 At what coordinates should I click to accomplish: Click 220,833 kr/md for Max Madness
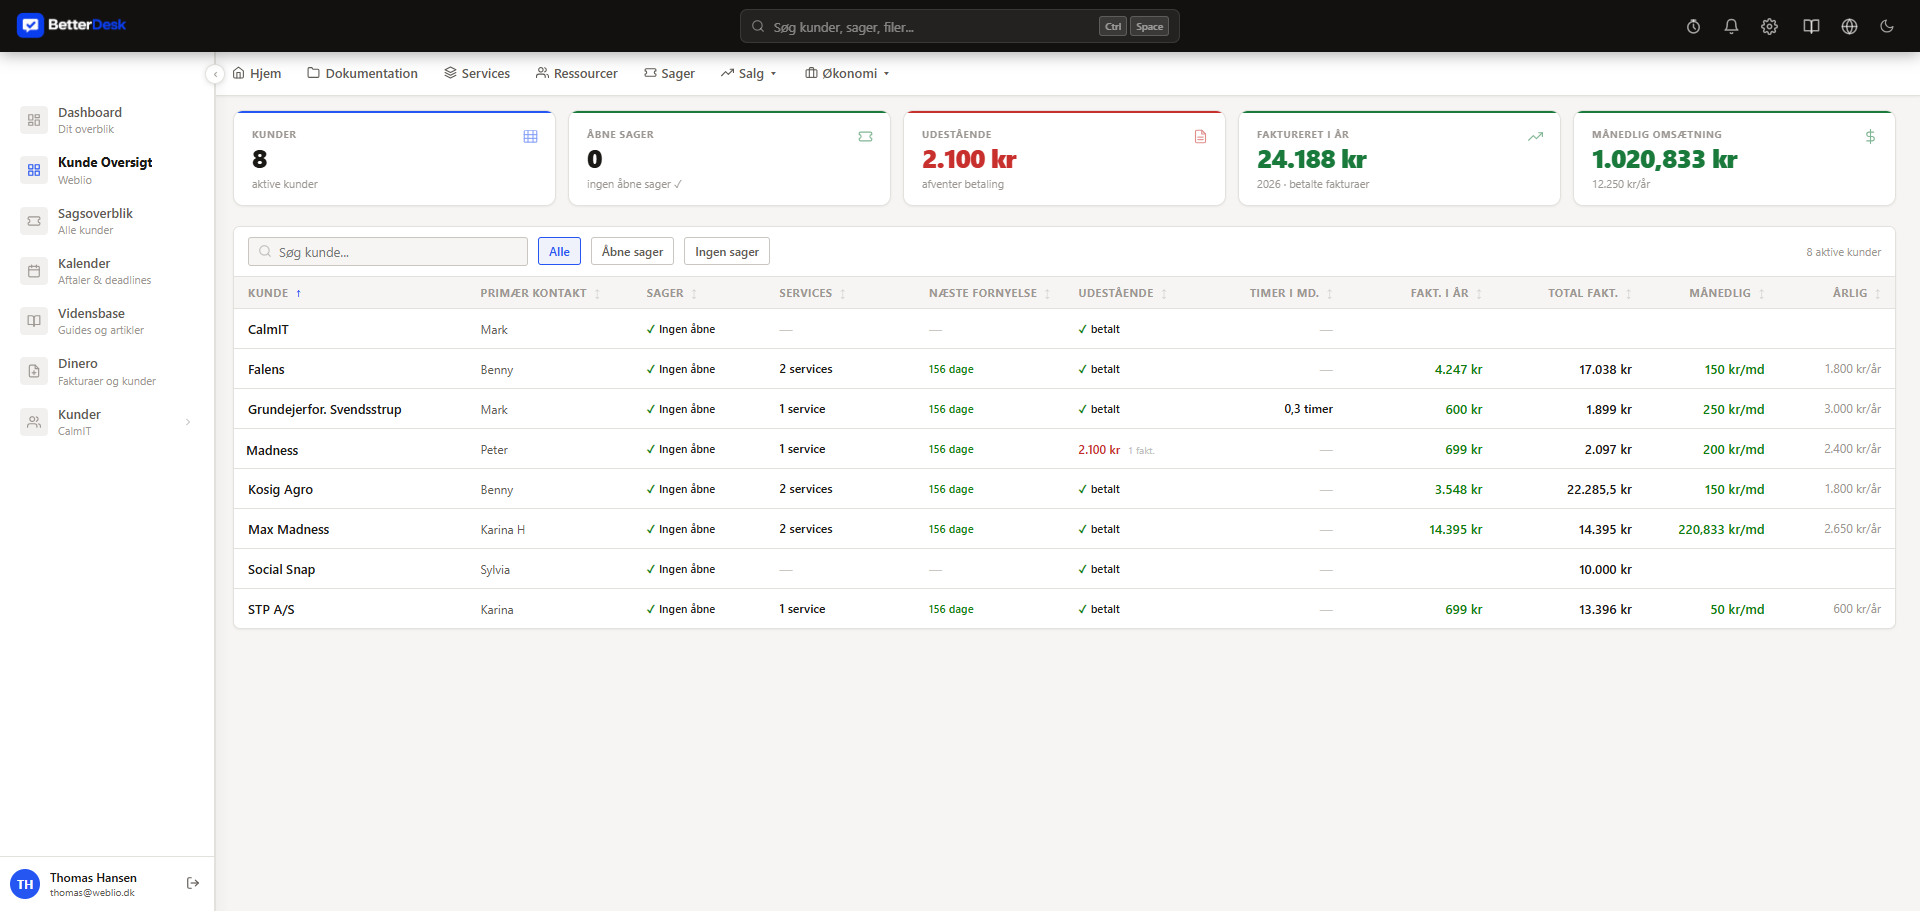1721,529
